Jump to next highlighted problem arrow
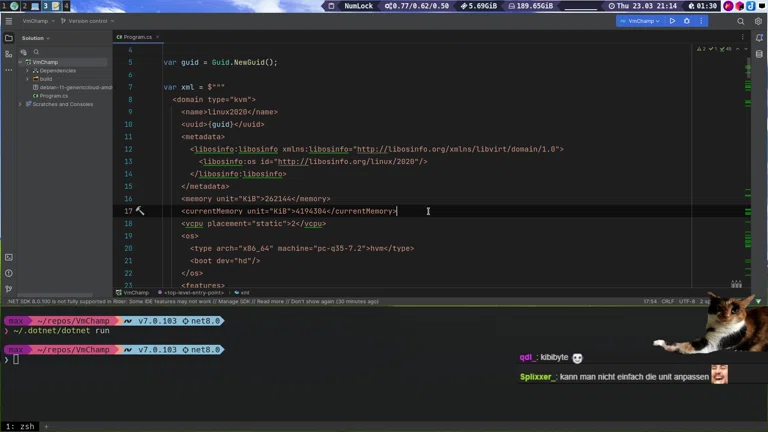 tap(746, 49)
